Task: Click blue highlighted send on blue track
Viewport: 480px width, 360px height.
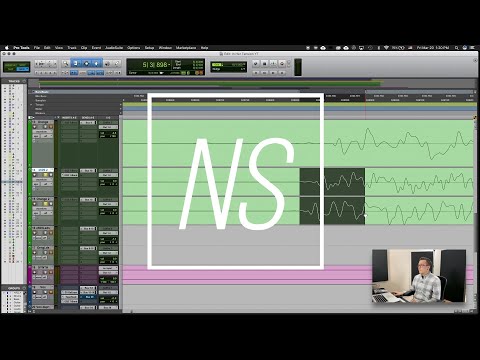Action: [x=88, y=297]
